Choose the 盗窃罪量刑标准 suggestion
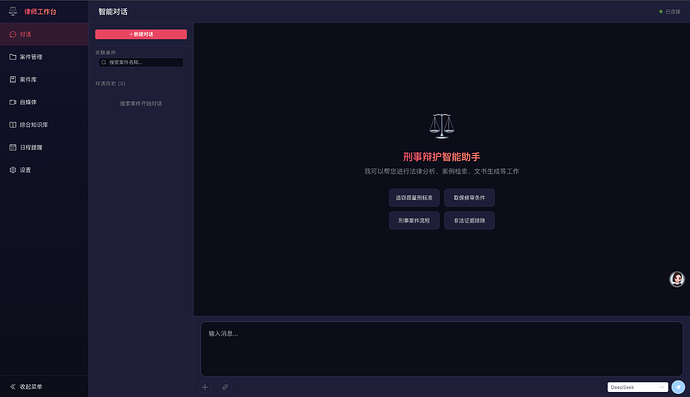The image size is (690, 397). tap(414, 198)
